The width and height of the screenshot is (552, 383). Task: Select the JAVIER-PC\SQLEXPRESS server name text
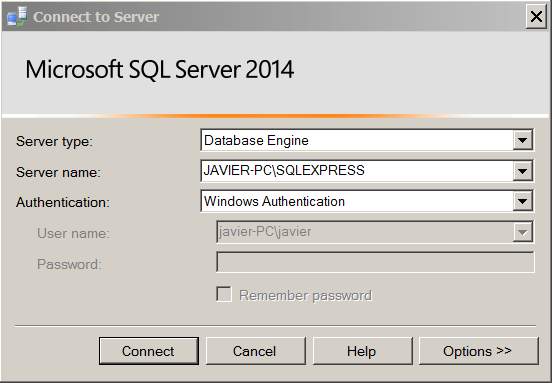[x=284, y=170]
